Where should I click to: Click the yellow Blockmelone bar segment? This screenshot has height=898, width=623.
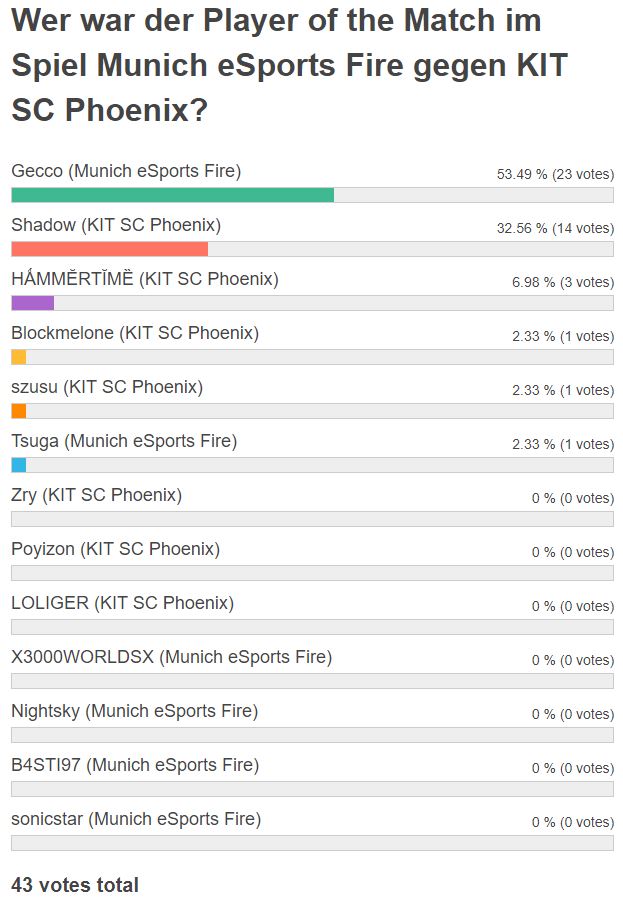pos(19,357)
